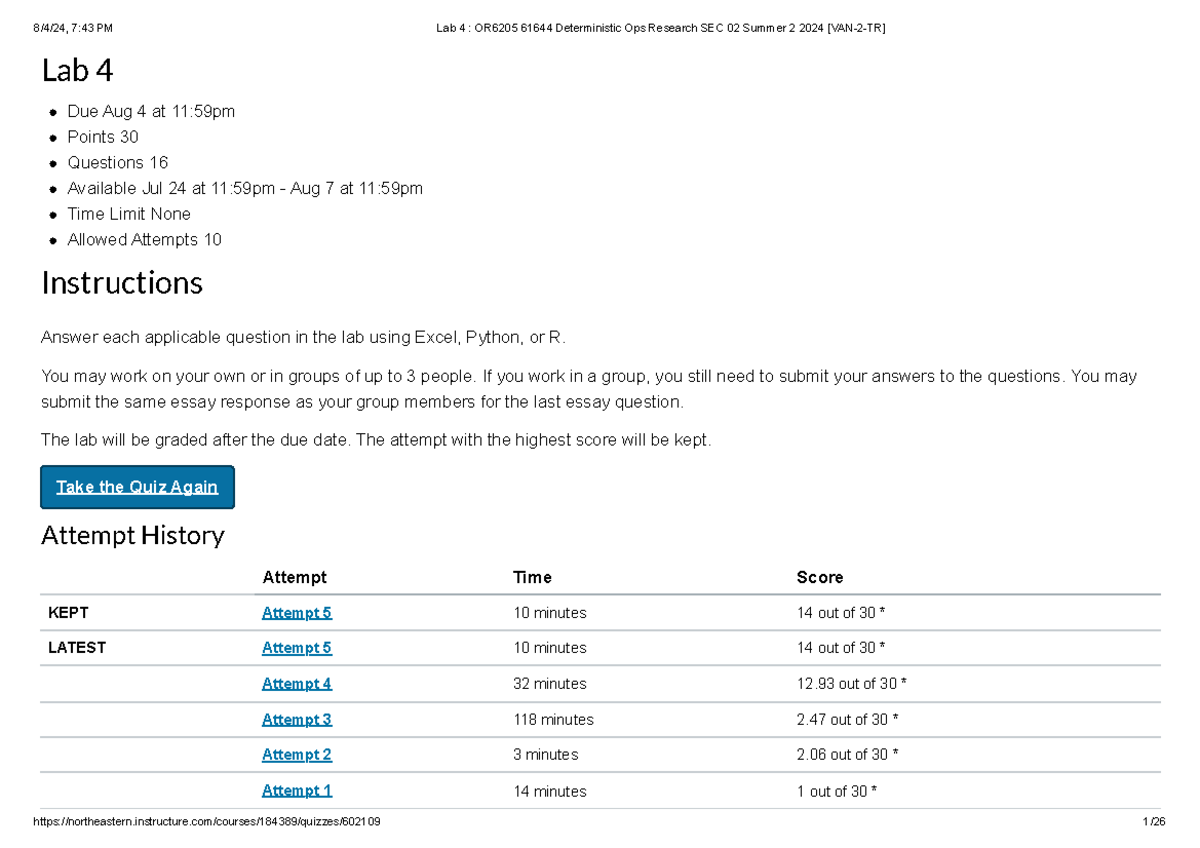Open the Attempt 4 link

[296, 684]
